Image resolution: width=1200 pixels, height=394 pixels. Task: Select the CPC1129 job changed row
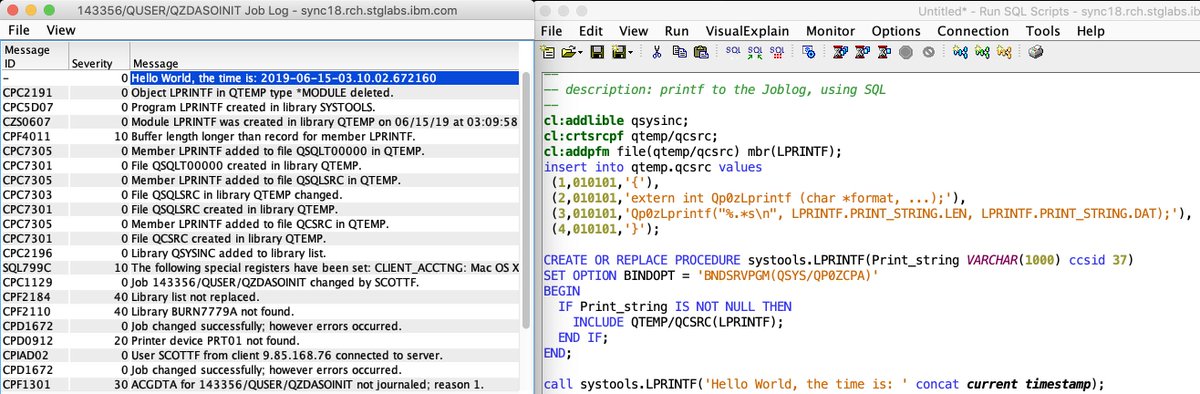point(260,283)
